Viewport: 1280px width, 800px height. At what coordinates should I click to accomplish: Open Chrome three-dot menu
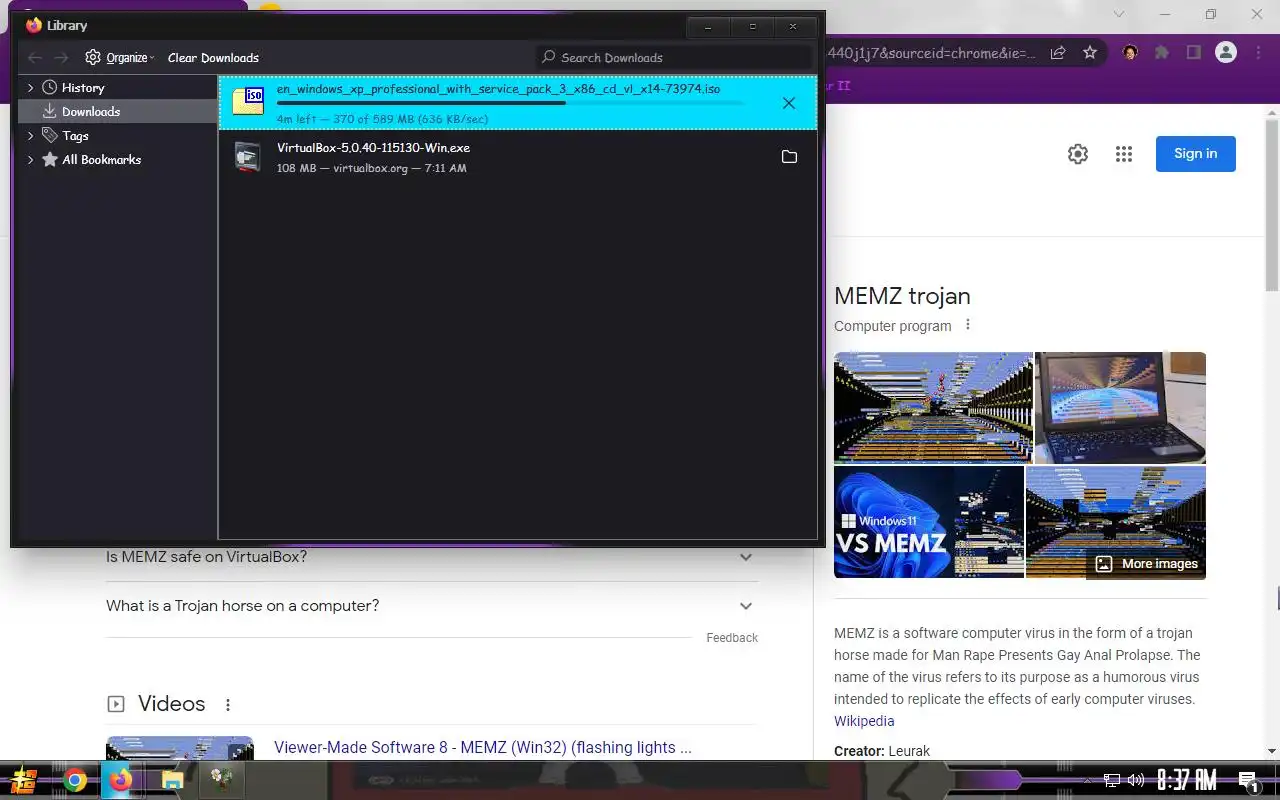click(1257, 52)
